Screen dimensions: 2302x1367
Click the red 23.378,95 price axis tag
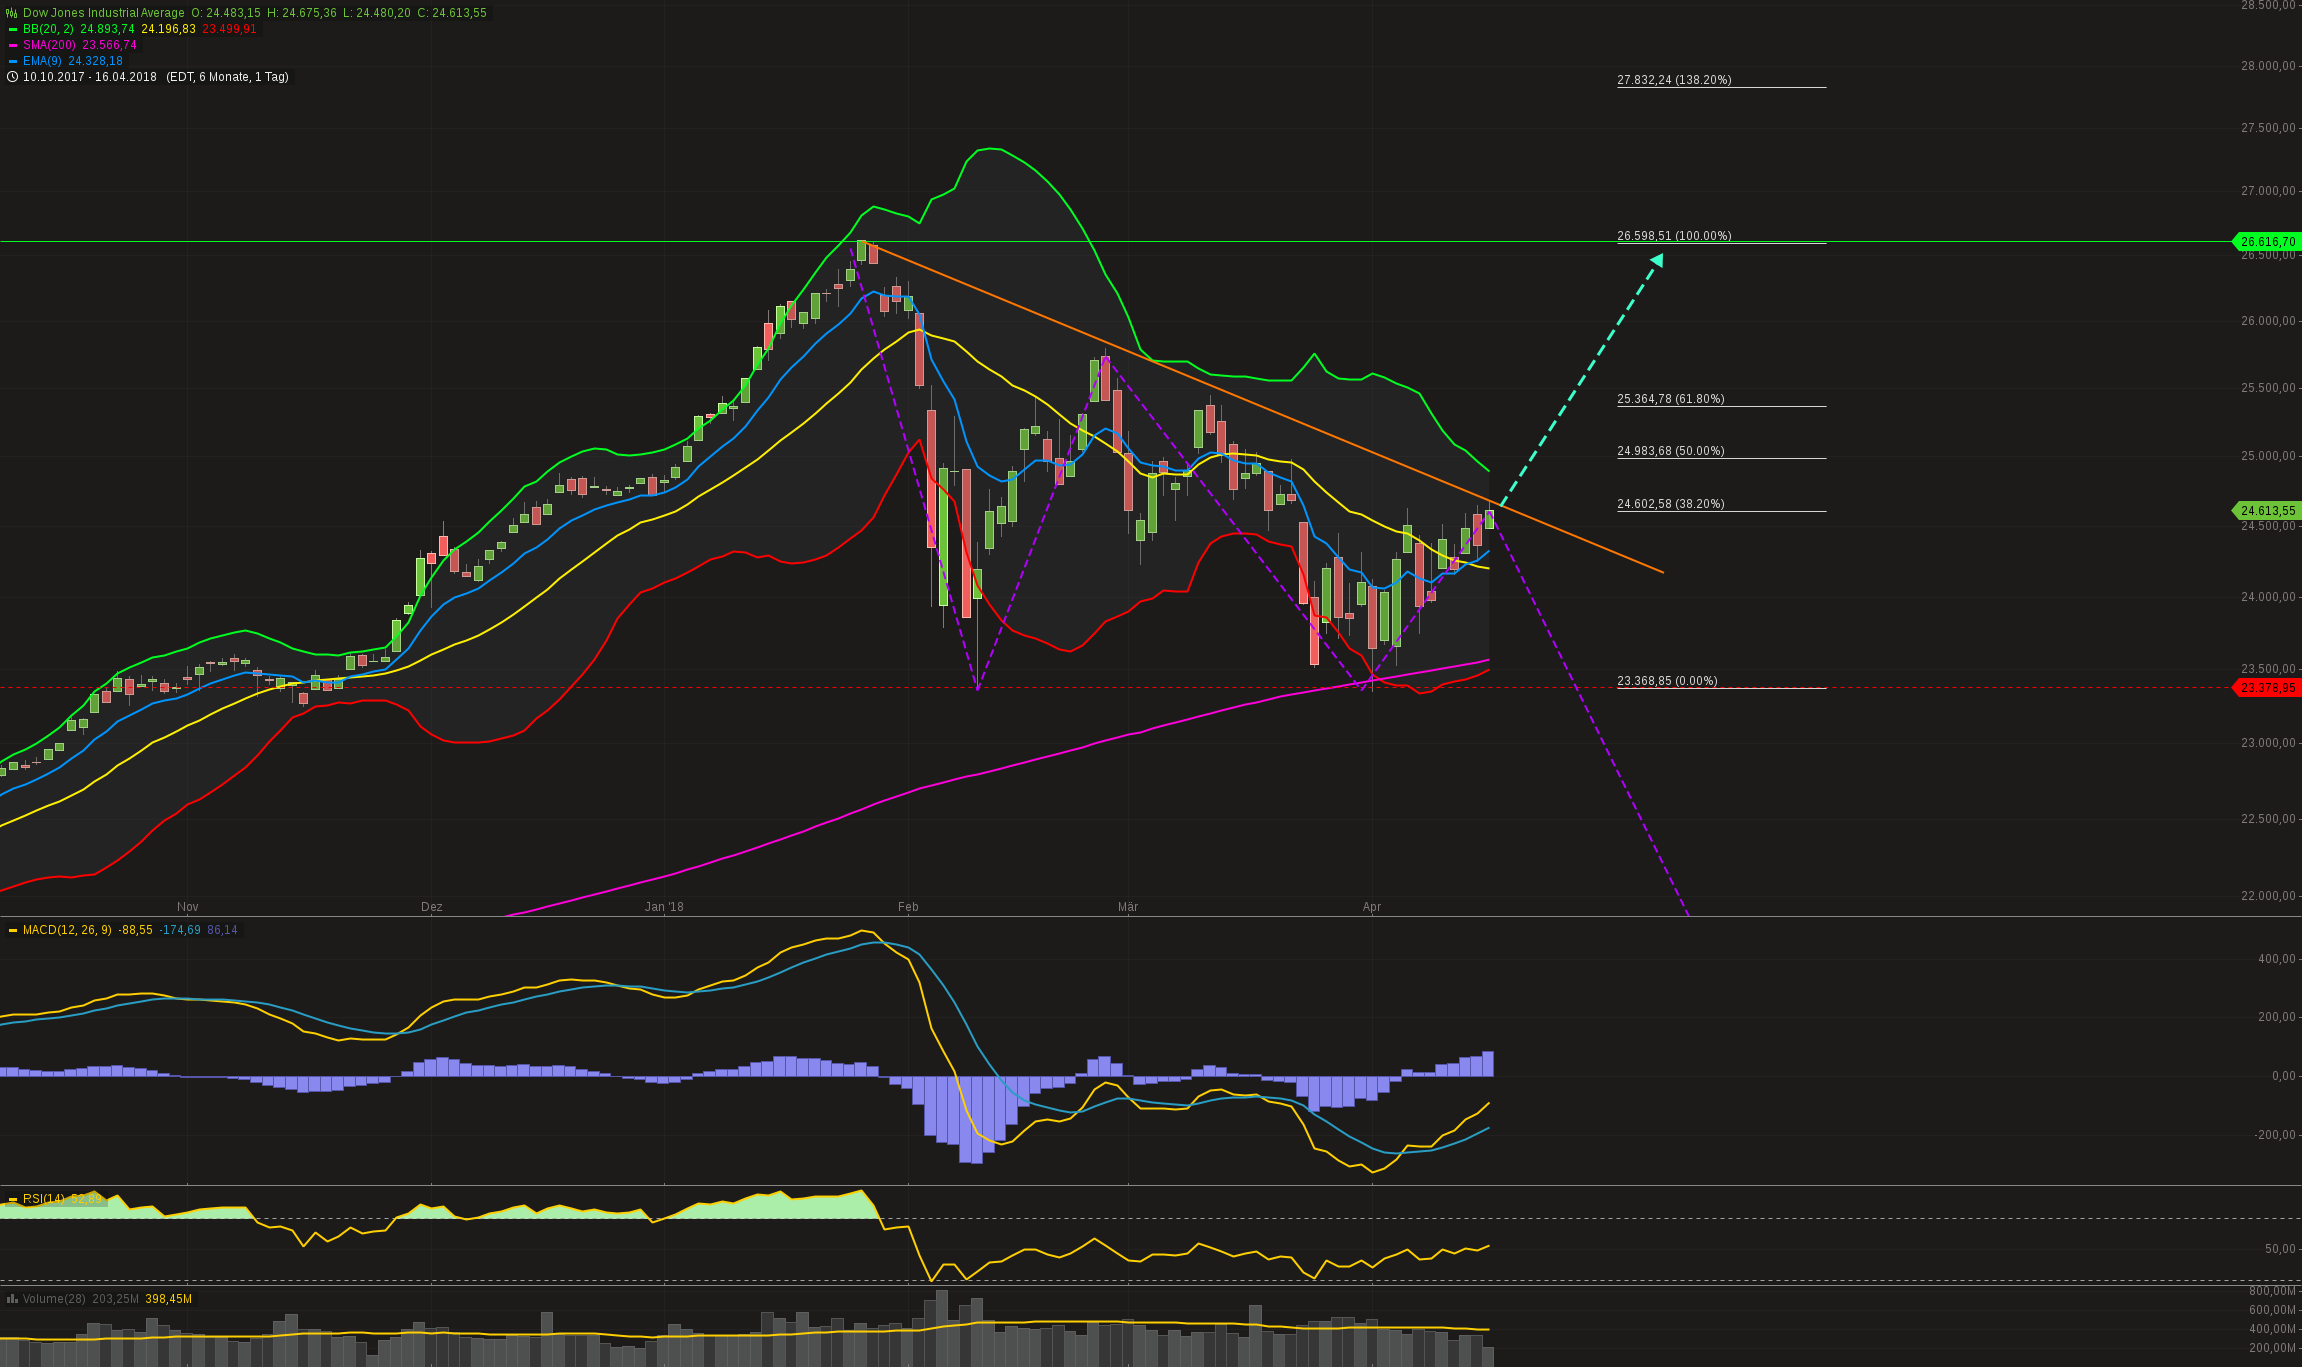2267,688
